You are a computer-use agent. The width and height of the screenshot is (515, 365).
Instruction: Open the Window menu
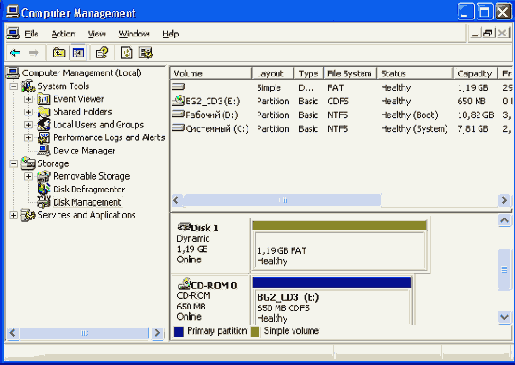point(134,33)
